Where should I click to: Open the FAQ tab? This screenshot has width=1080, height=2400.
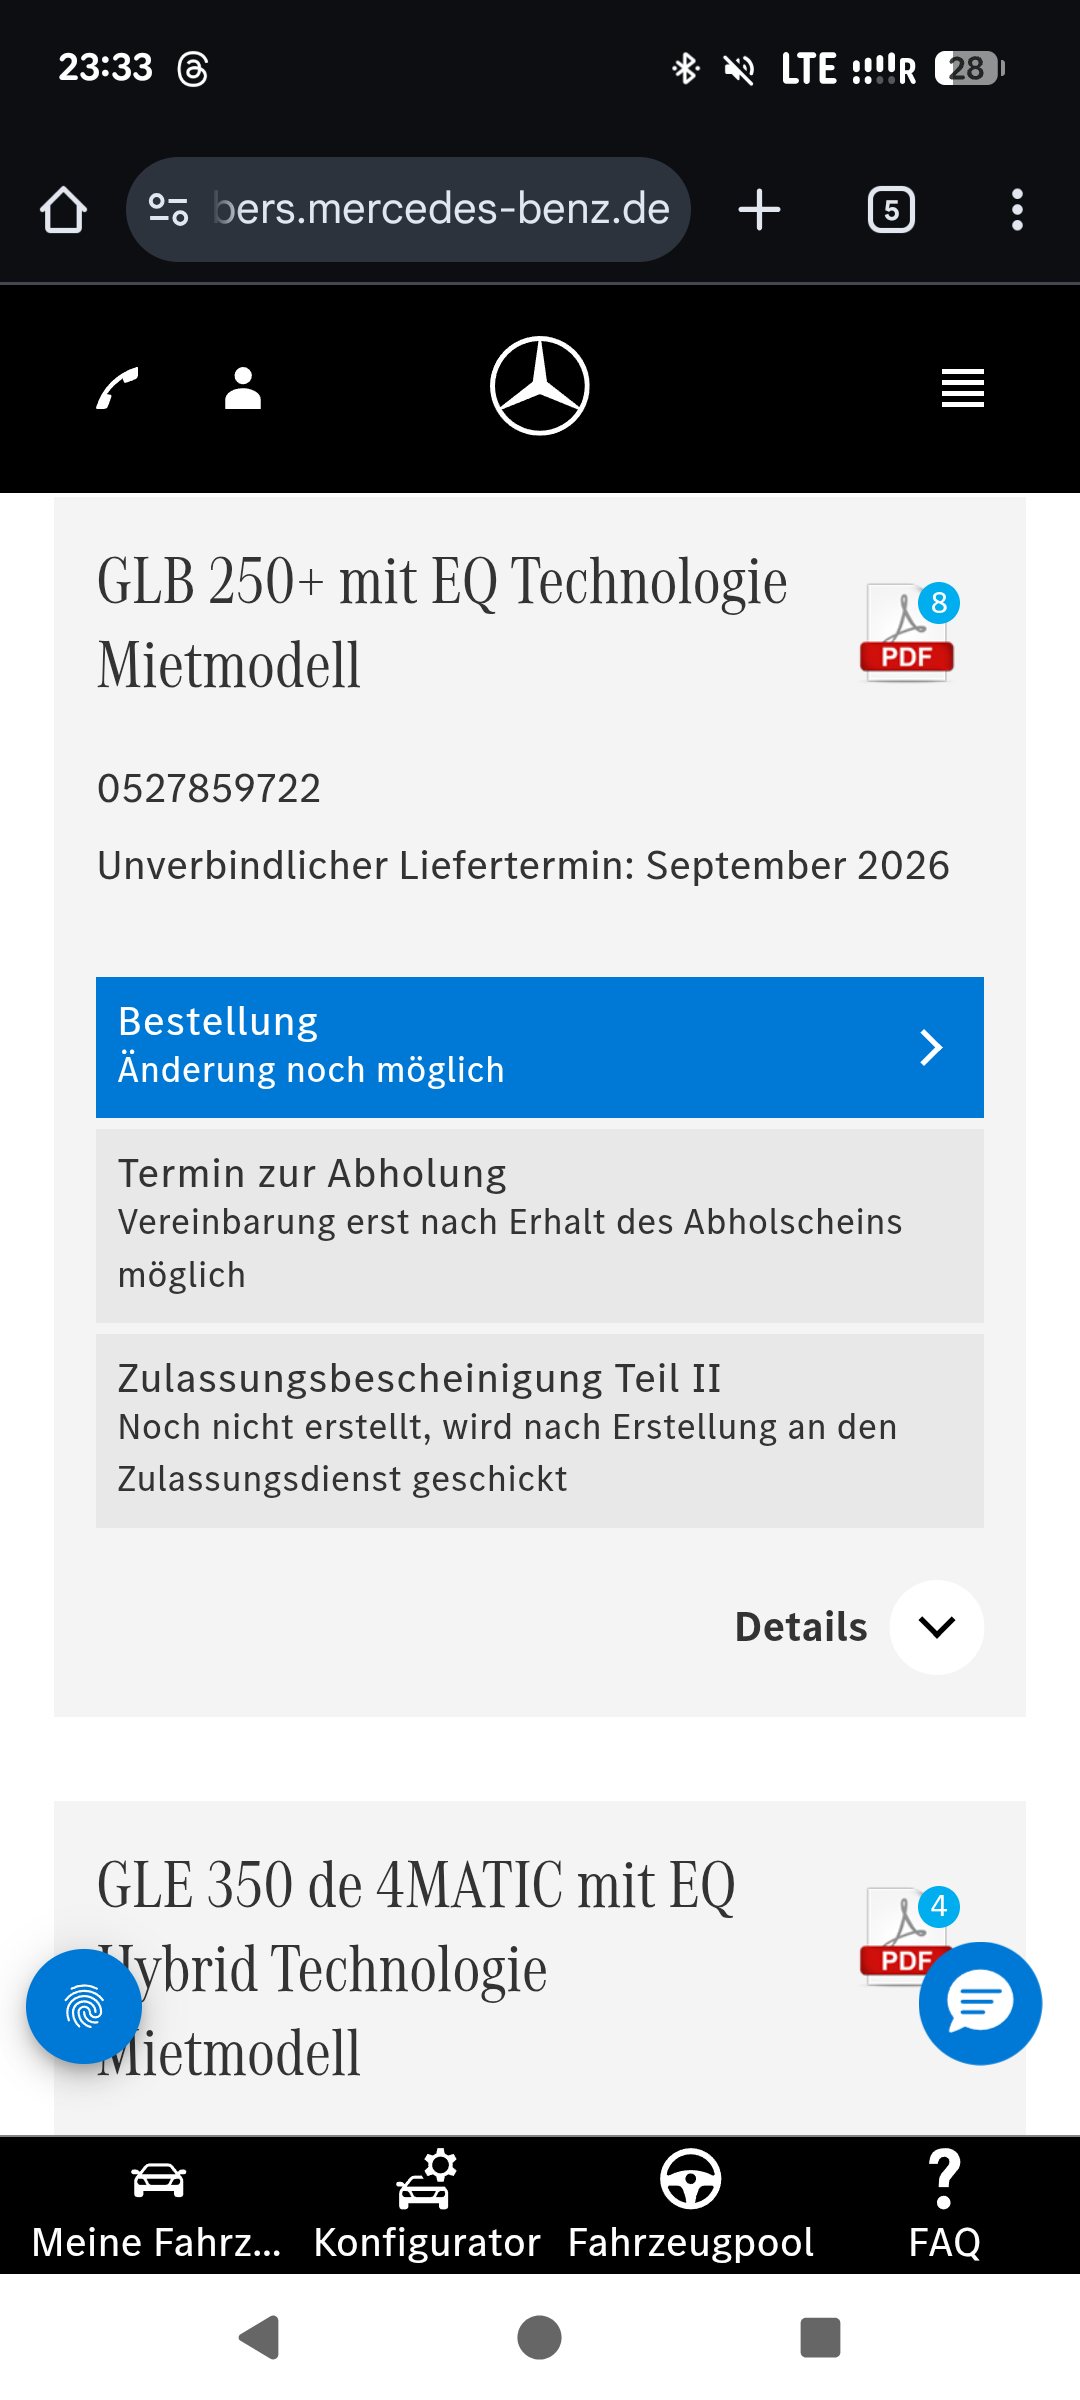tap(945, 2206)
